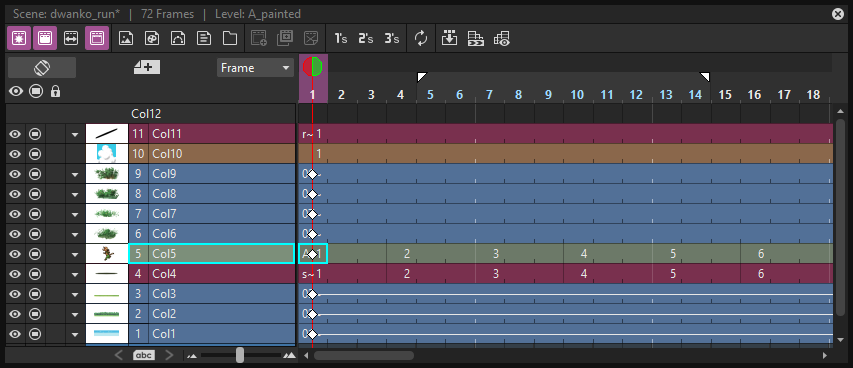This screenshot has height=368, width=853.
Task: Click the left chevron beside abc
Action: (119, 355)
